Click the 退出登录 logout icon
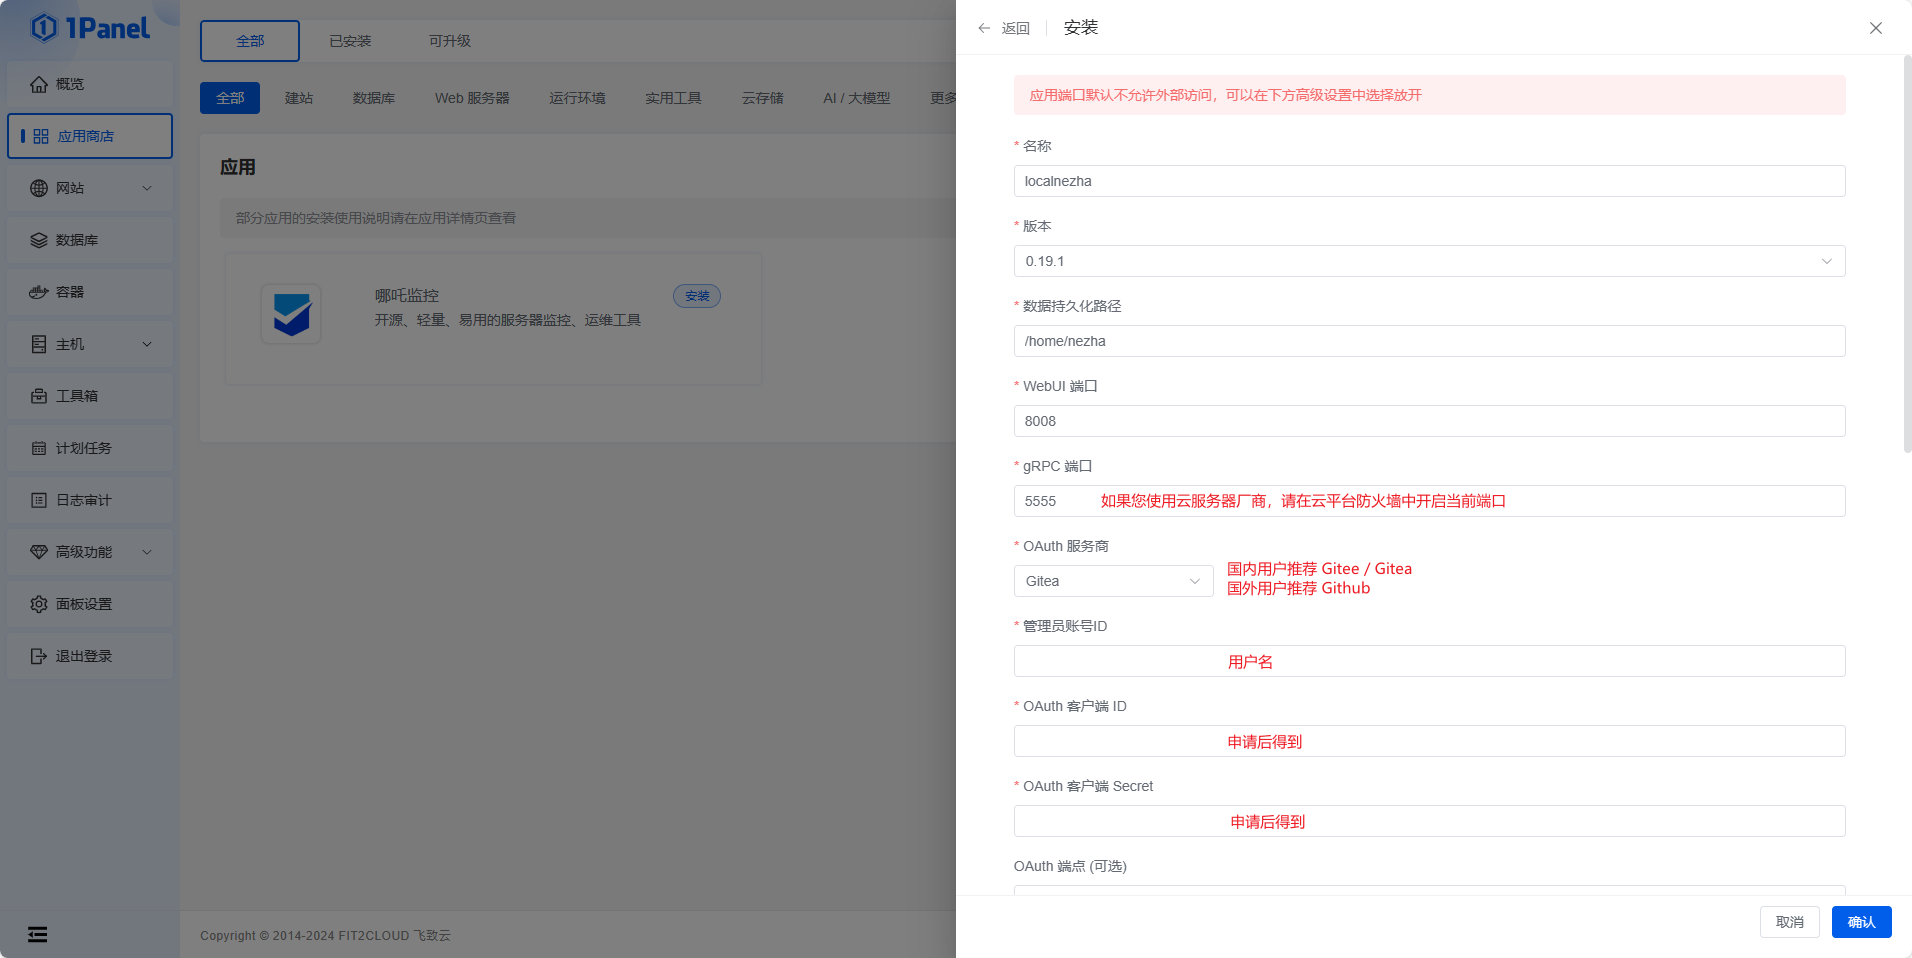The height and width of the screenshot is (958, 1912). pyautogui.click(x=39, y=656)
